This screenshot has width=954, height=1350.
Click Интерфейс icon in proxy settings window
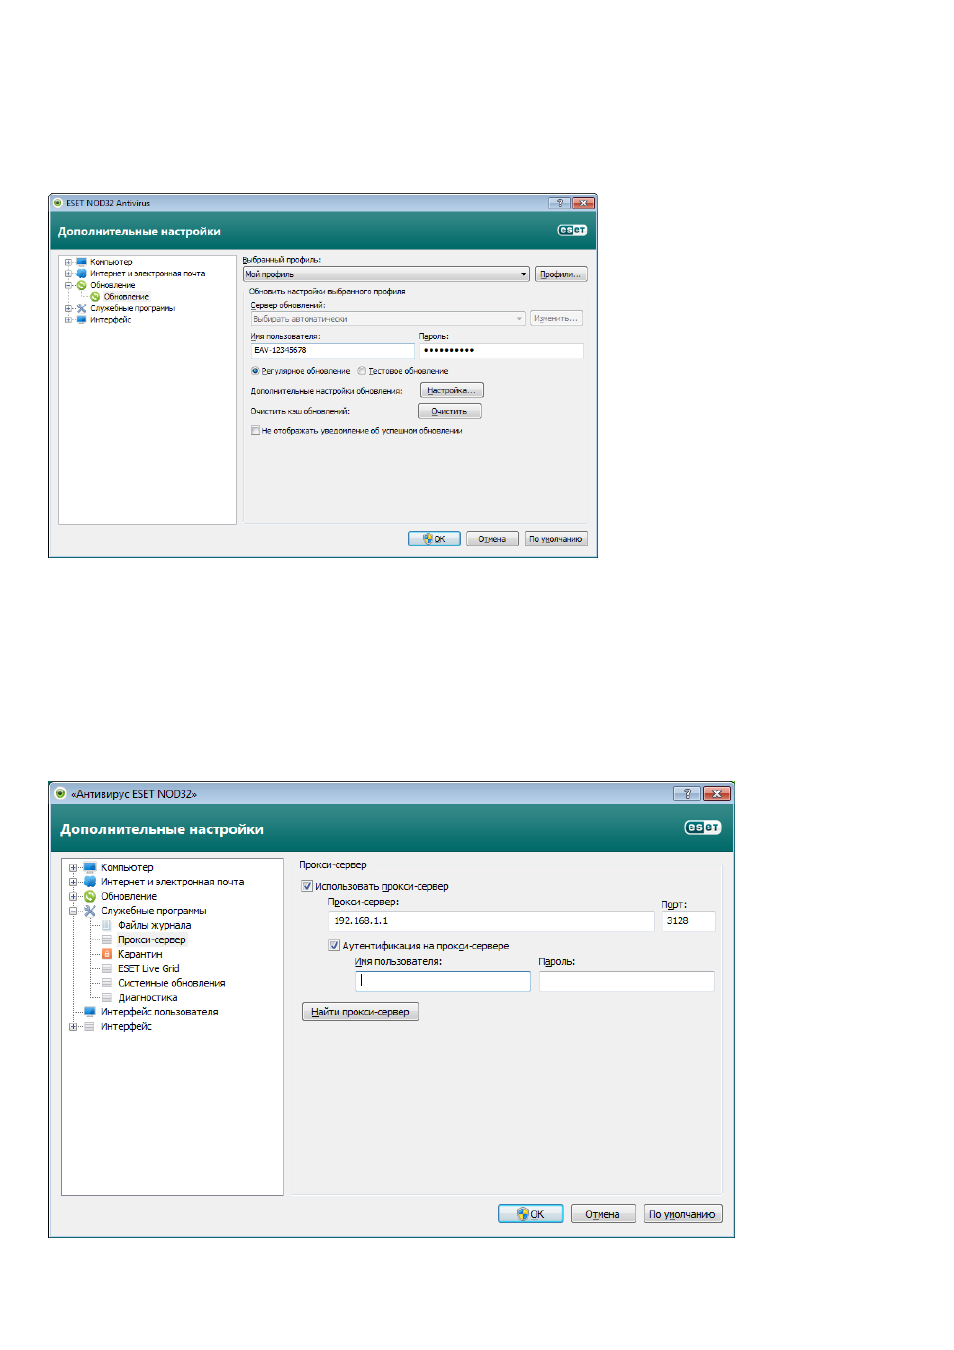[90, 1026]
